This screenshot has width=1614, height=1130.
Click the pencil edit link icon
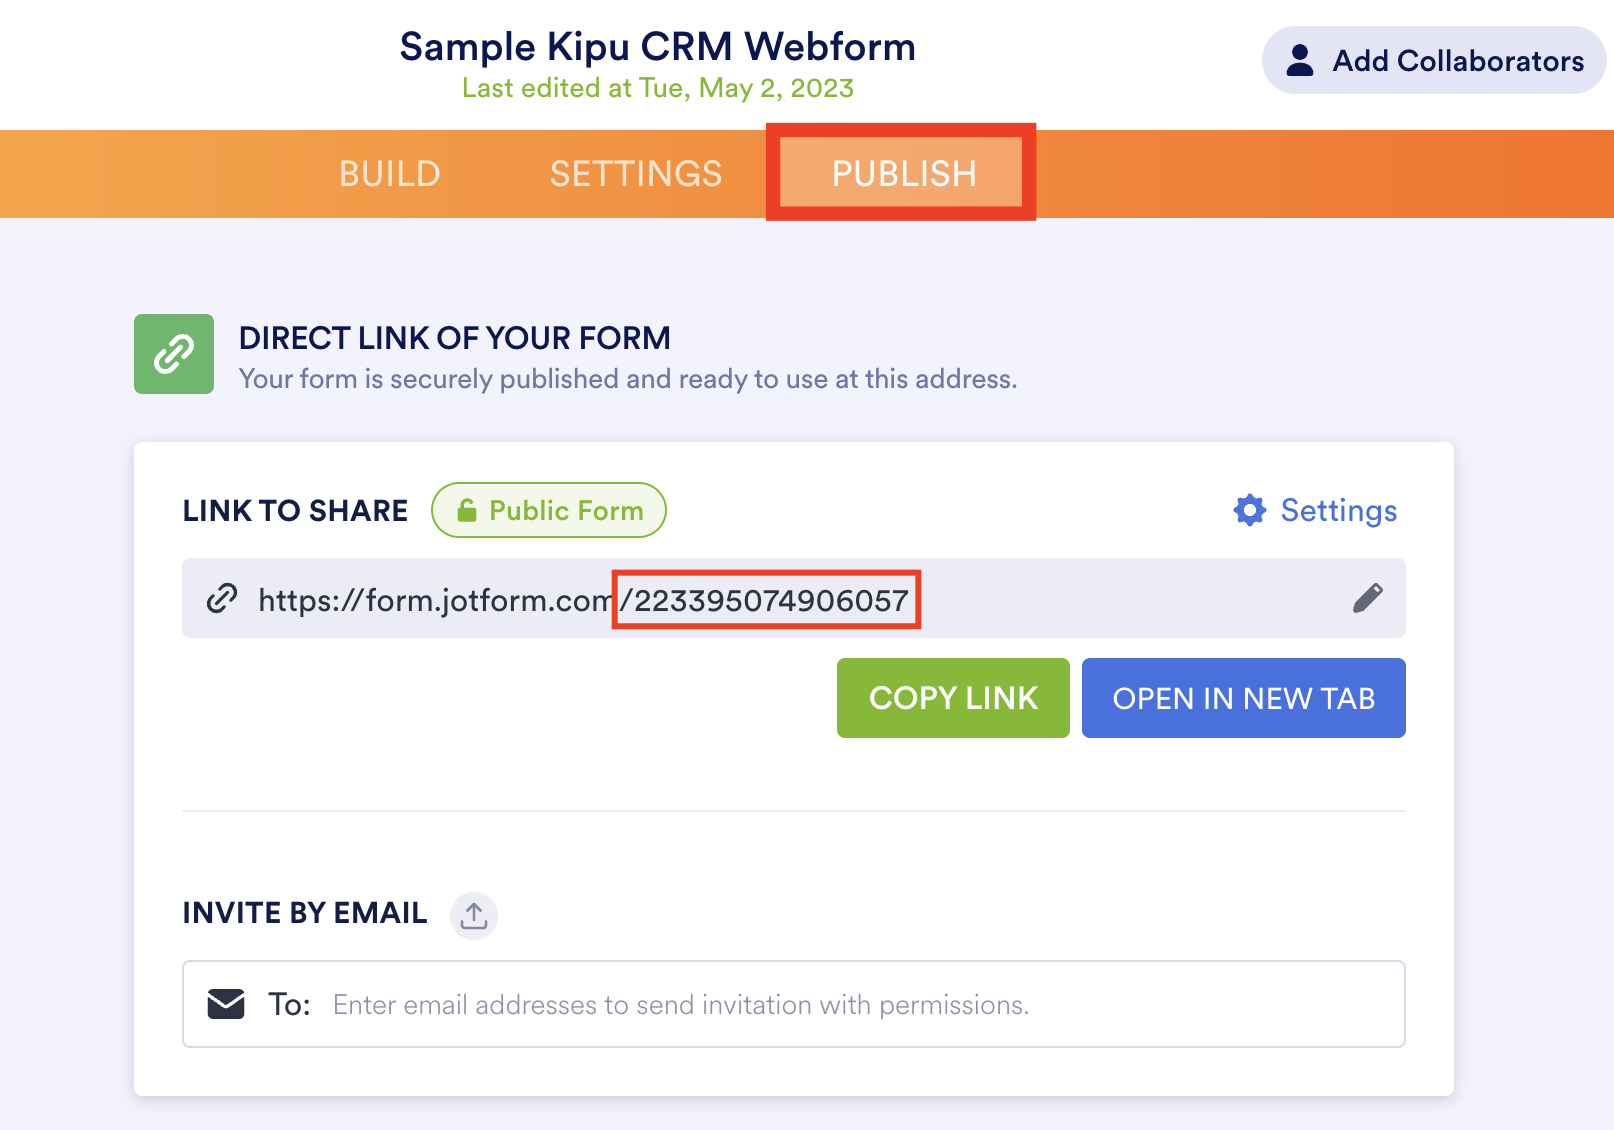[x=1367, y=598]
